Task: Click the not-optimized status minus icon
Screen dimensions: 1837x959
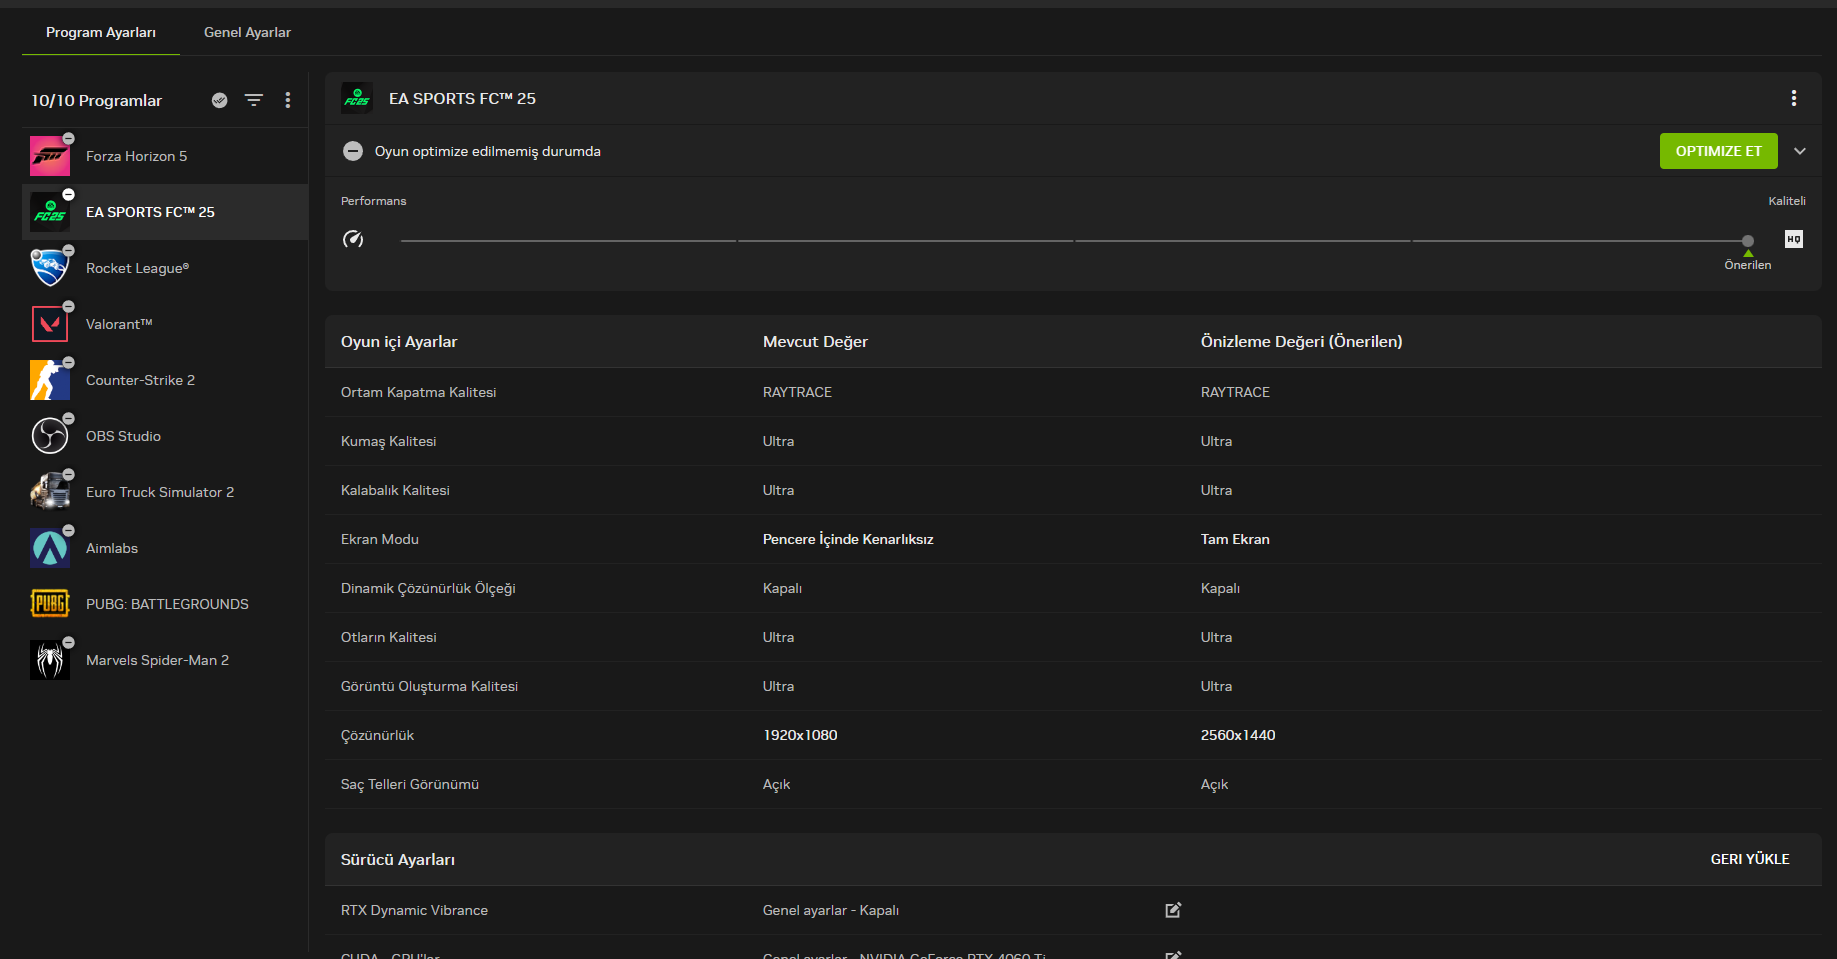Action: click(353, 151)
